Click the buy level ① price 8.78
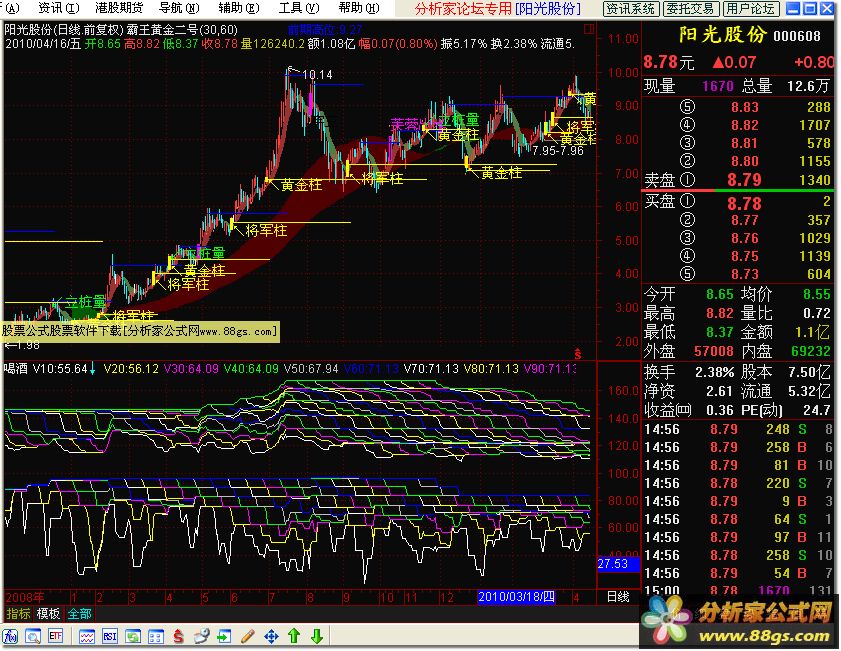This screenshot has height=651, width=841. 744,204
